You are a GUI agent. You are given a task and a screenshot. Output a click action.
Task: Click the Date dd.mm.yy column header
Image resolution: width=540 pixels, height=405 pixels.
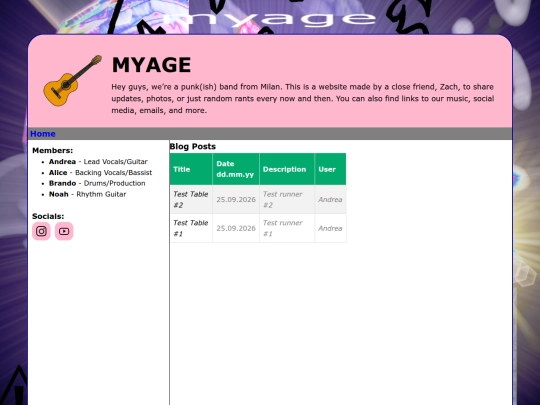coord(236,169)
